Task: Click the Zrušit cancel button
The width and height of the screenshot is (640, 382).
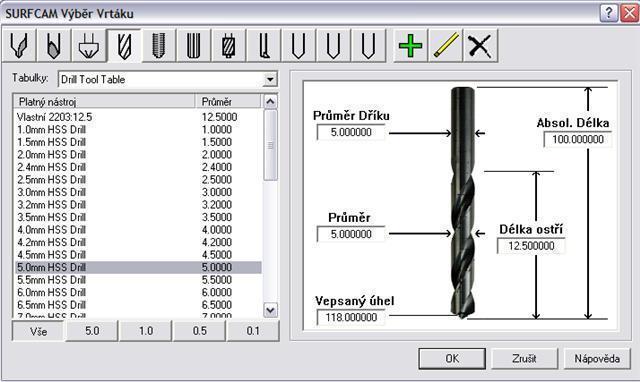Action: 524,359
